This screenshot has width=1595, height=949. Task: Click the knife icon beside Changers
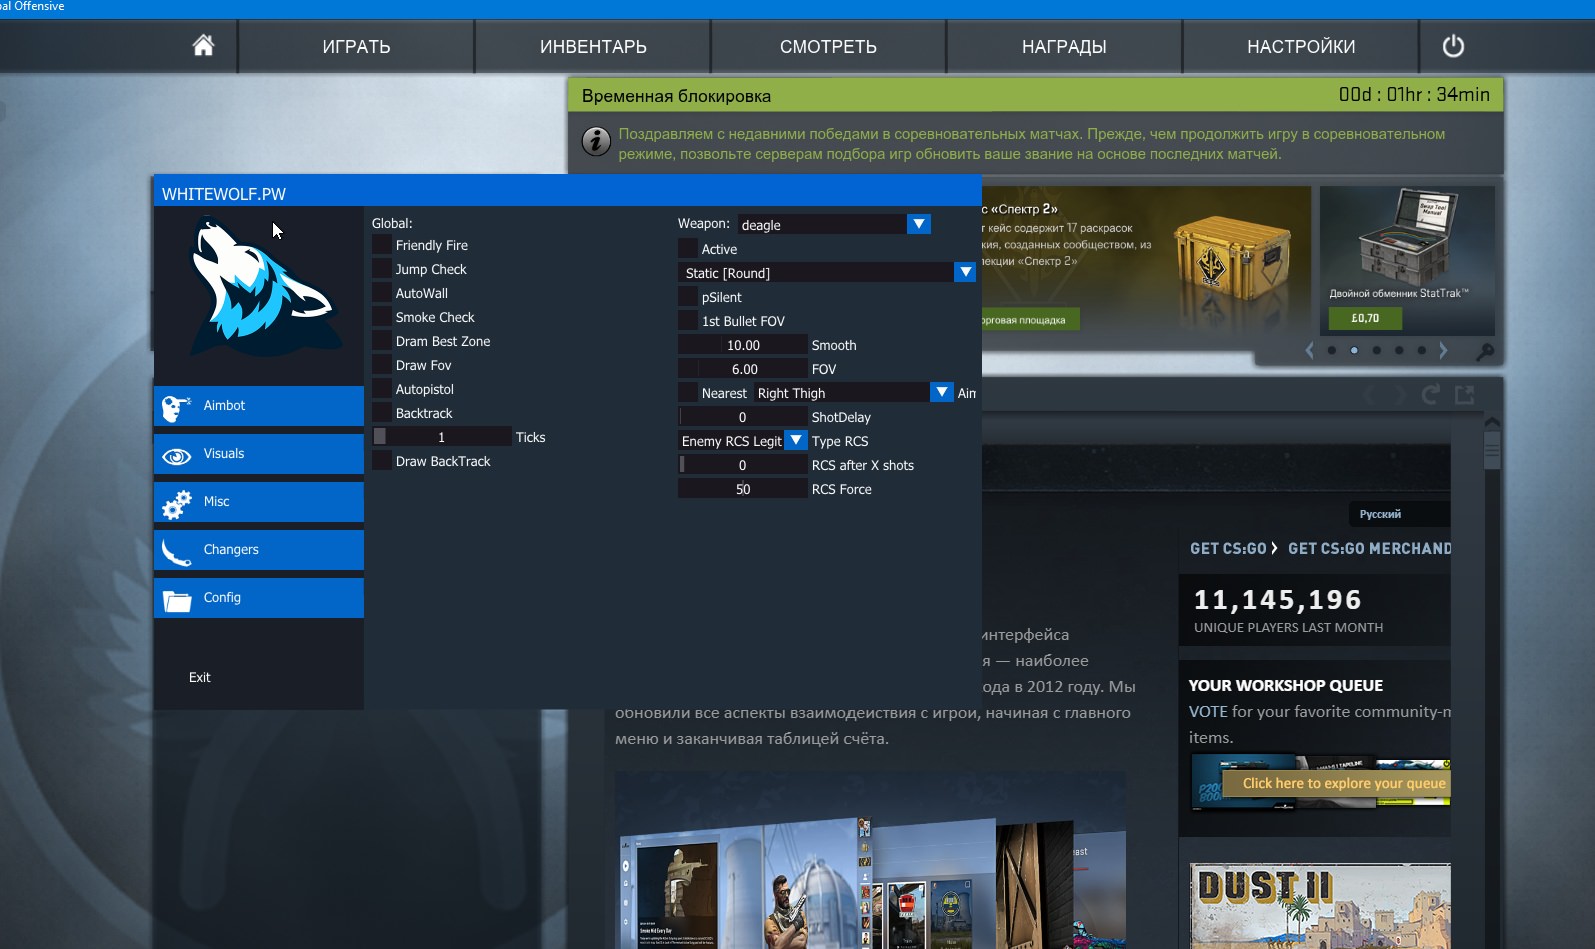(x=177, y=552)
